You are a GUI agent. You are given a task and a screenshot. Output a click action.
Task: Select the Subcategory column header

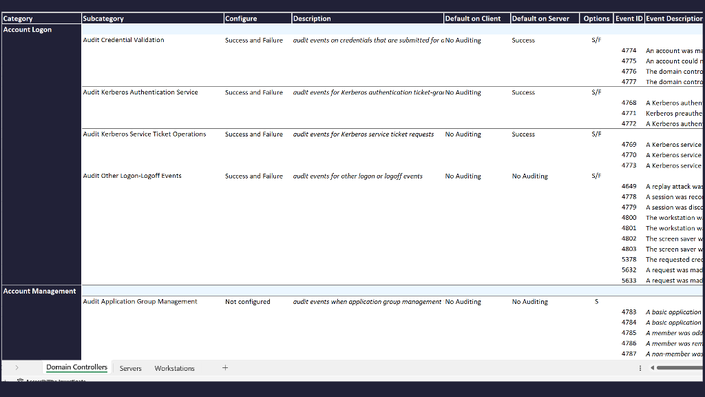(152, 18)
